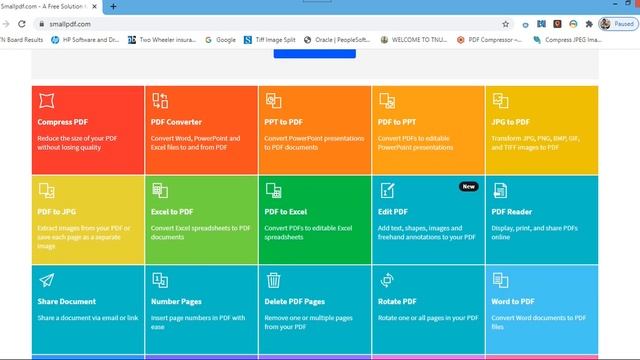The image size is (640, 360).
Task: Open the PDF to Excel title link
Action: 285,212
